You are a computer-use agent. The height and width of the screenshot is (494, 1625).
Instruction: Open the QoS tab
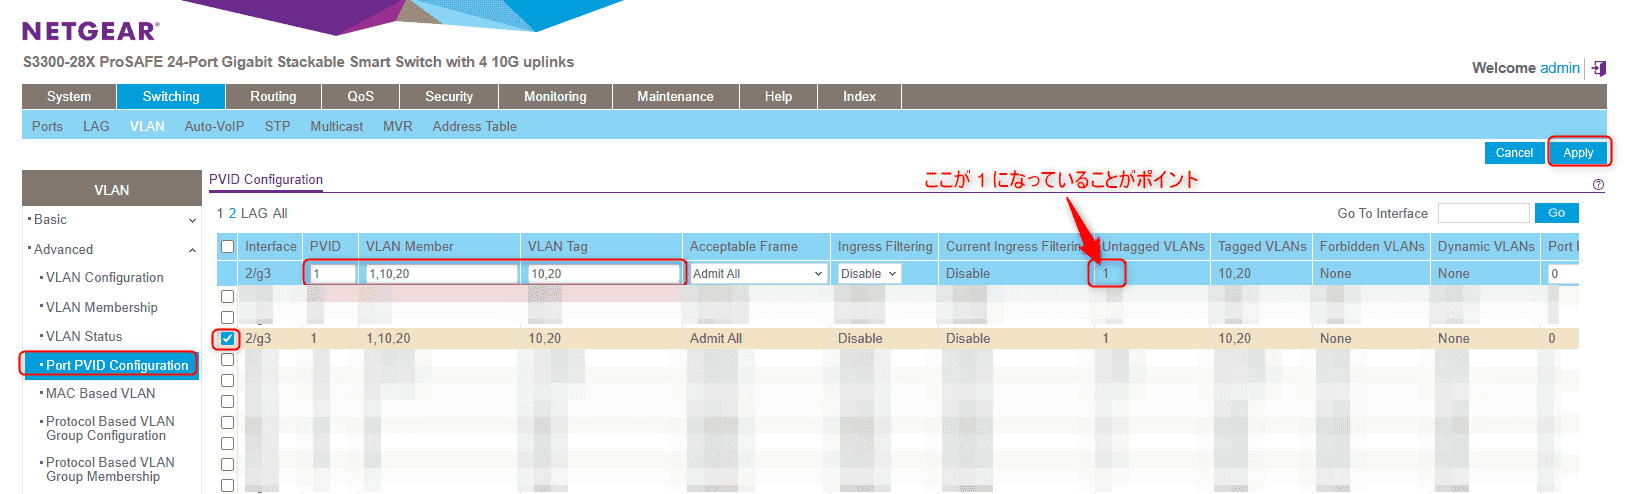pyautogui.click(x=361, y=97)
